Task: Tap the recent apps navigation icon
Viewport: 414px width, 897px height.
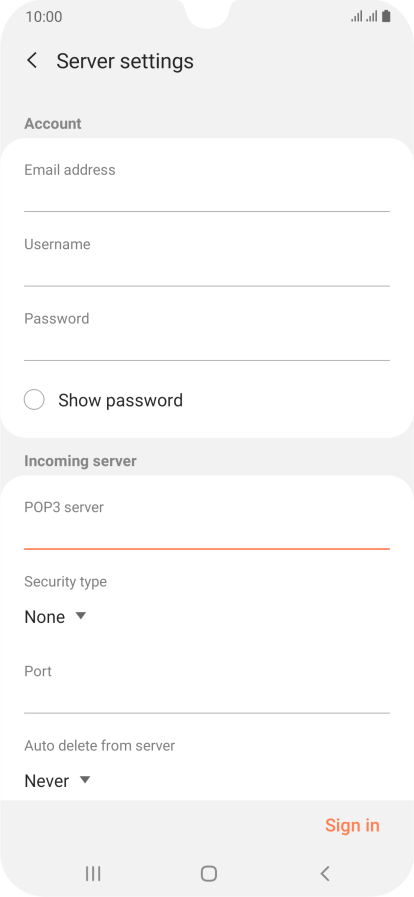Action: 93,873
